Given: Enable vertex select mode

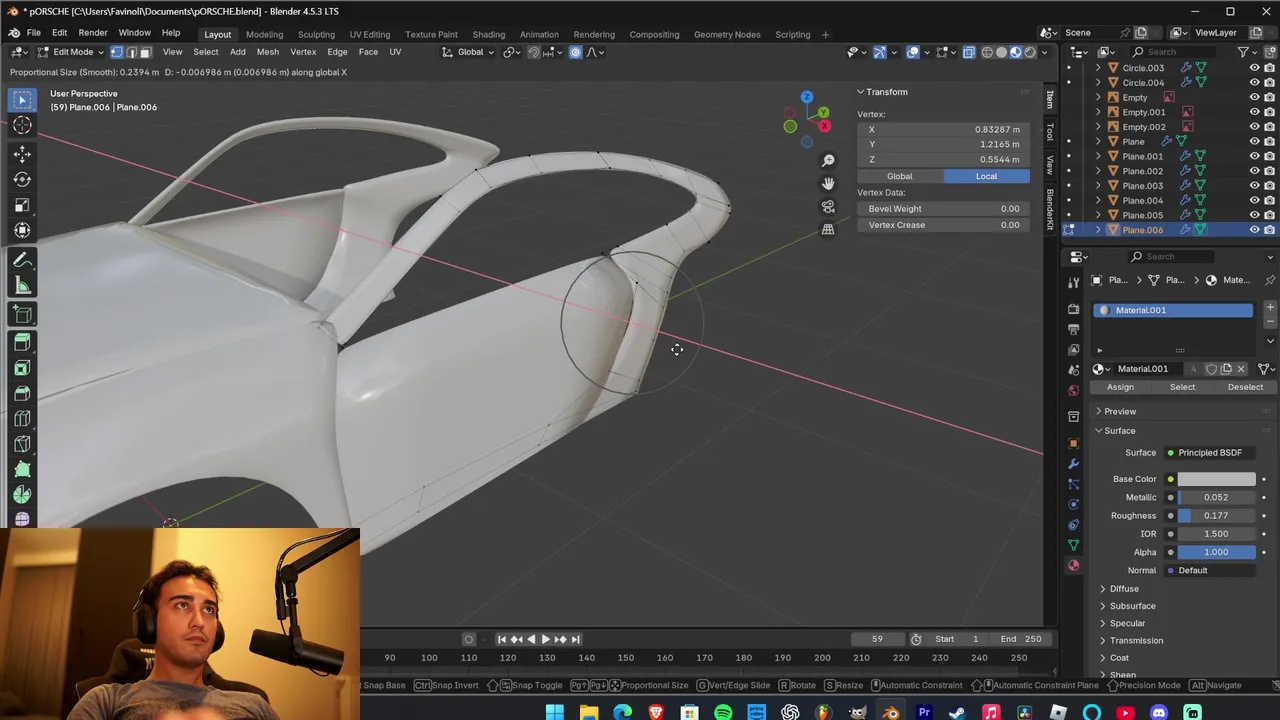Looking at the screenshot, I should click(116, 52).
